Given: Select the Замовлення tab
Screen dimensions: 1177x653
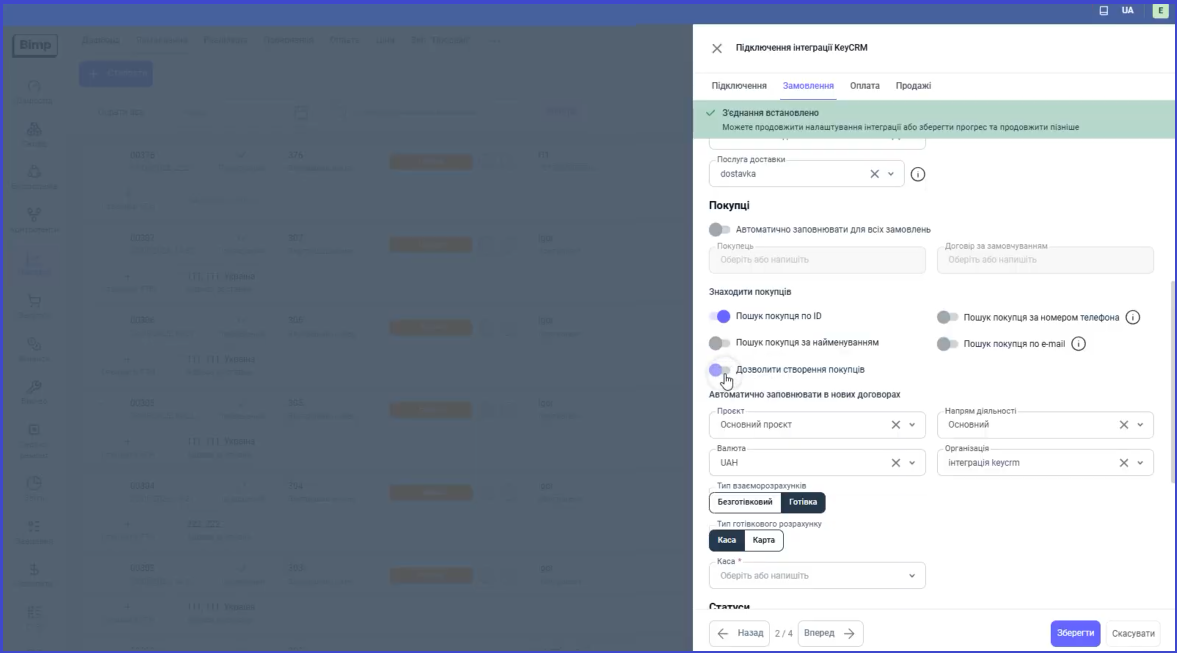Looking at the screenshot, I should pos(808,86).
